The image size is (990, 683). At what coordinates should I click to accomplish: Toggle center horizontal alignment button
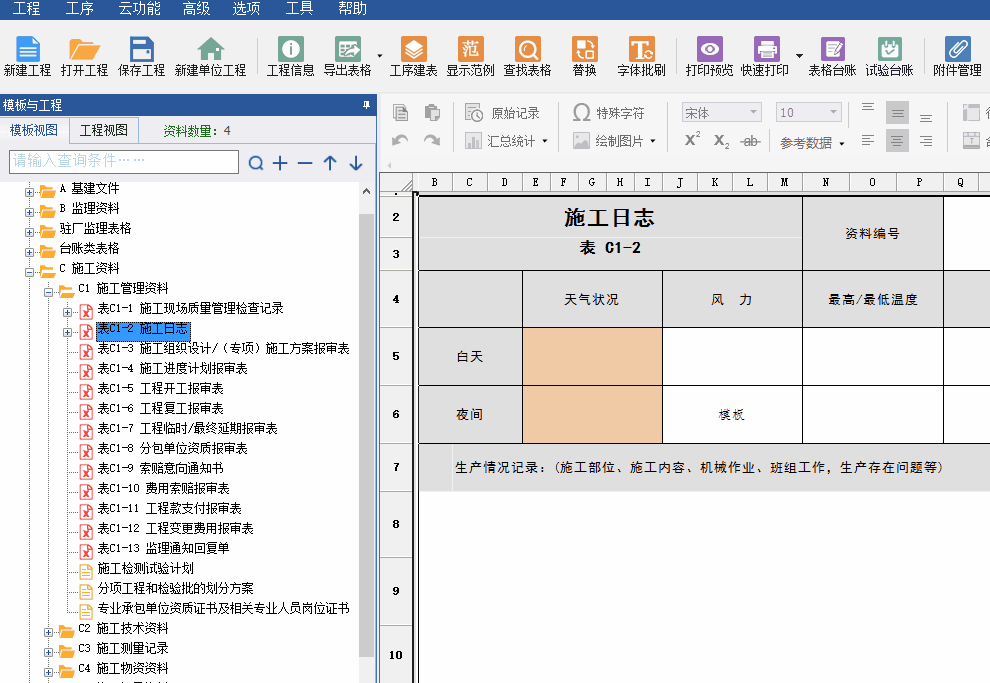tap(897, 141)
